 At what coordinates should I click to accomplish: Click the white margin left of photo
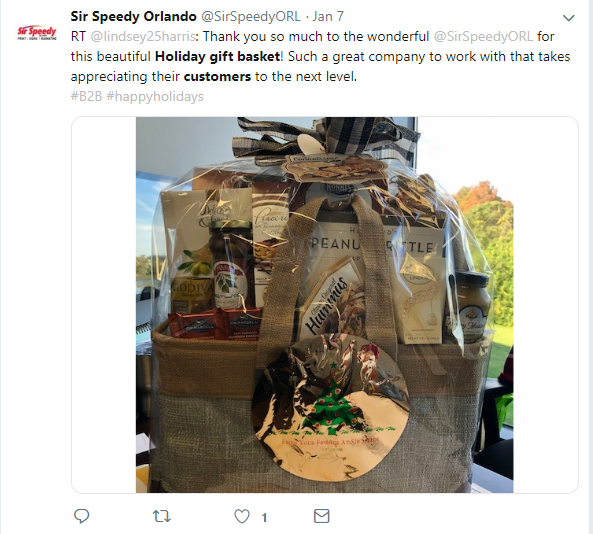(x=104, y=305)
